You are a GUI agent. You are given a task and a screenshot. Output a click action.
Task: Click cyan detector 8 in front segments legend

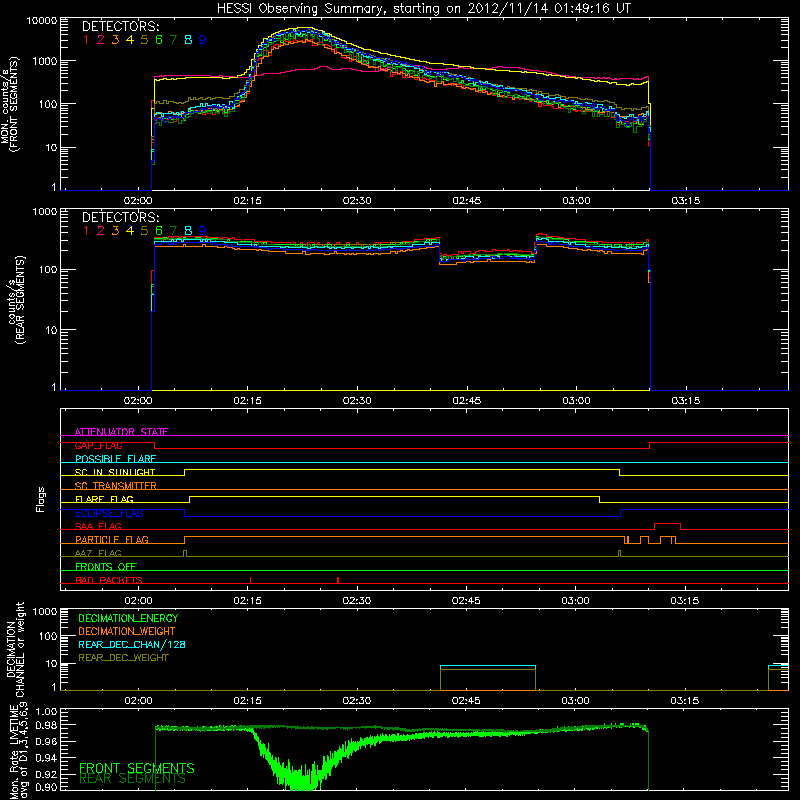pos(188,40)
